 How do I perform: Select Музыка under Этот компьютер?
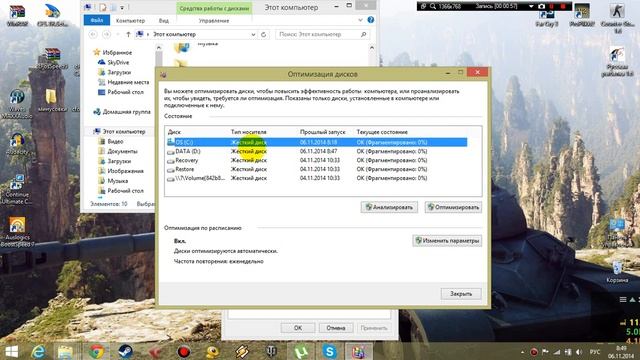[118, 181]
